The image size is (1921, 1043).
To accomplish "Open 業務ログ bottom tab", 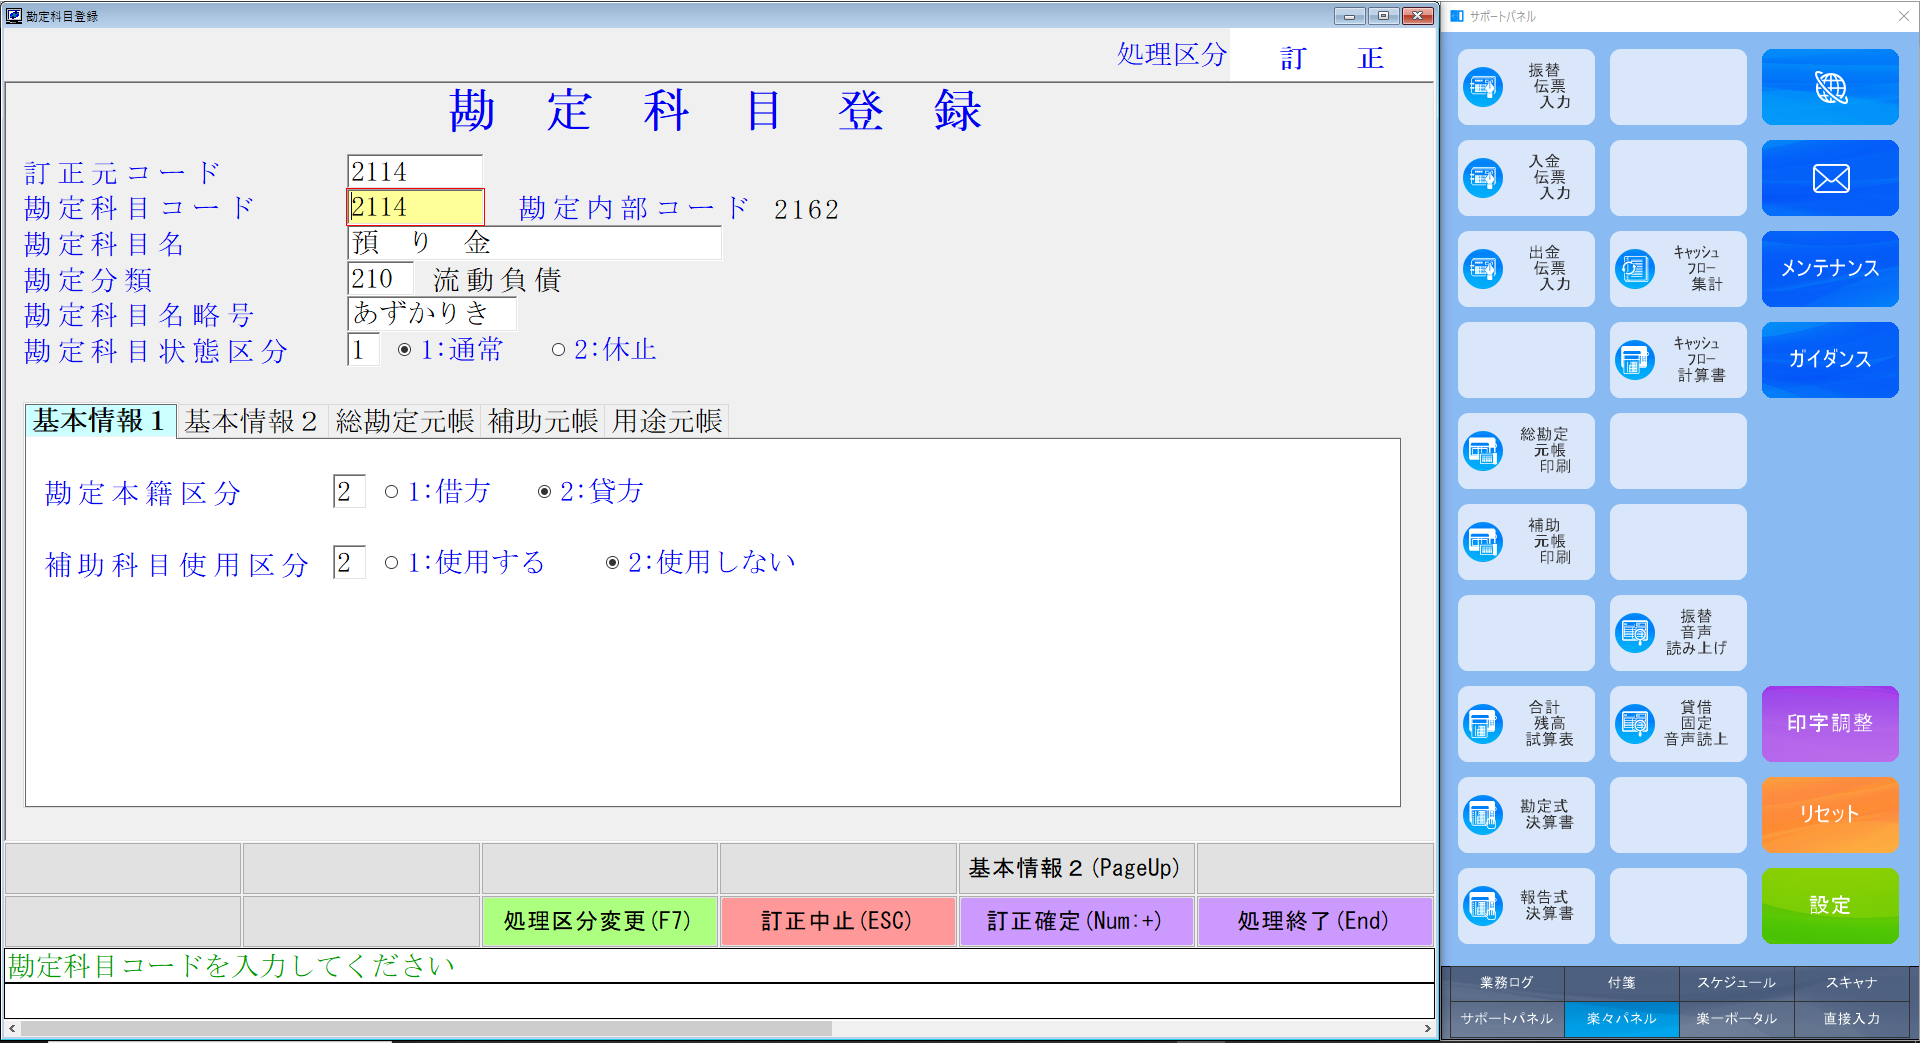I will point(1507,983).
